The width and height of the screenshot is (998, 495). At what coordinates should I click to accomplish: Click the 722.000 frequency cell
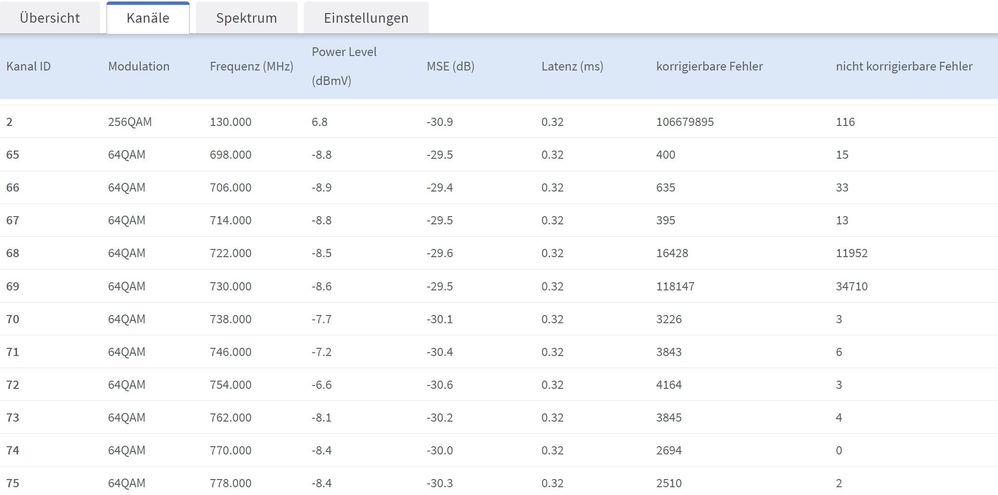coord(230,254)
